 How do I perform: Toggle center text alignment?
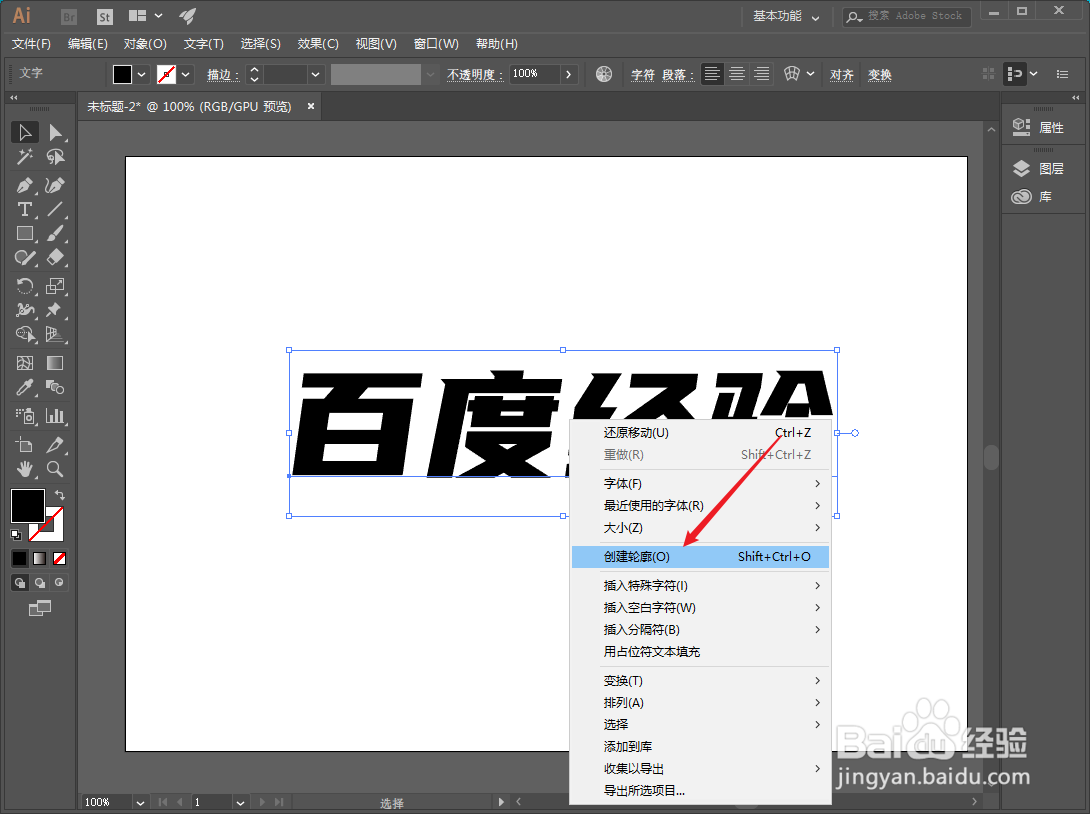coord(737,74)
